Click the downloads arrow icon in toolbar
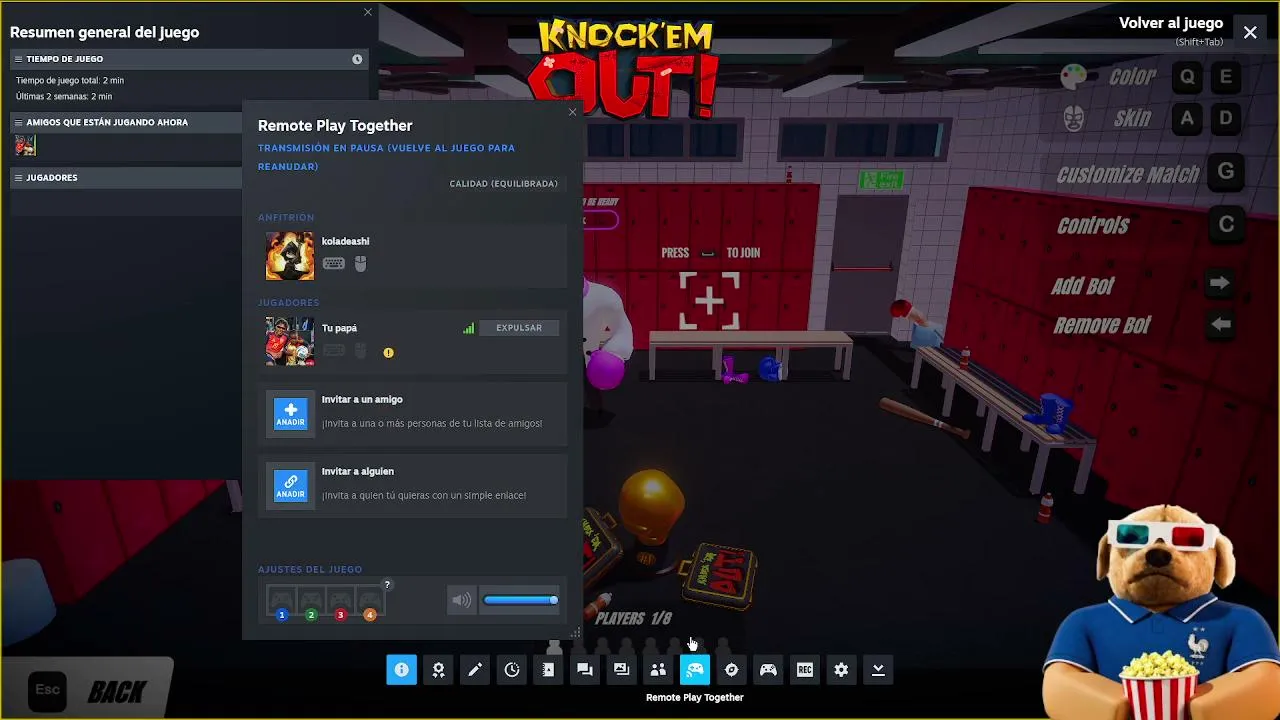The image size is (1280, 720). click(x=878, y=670)
